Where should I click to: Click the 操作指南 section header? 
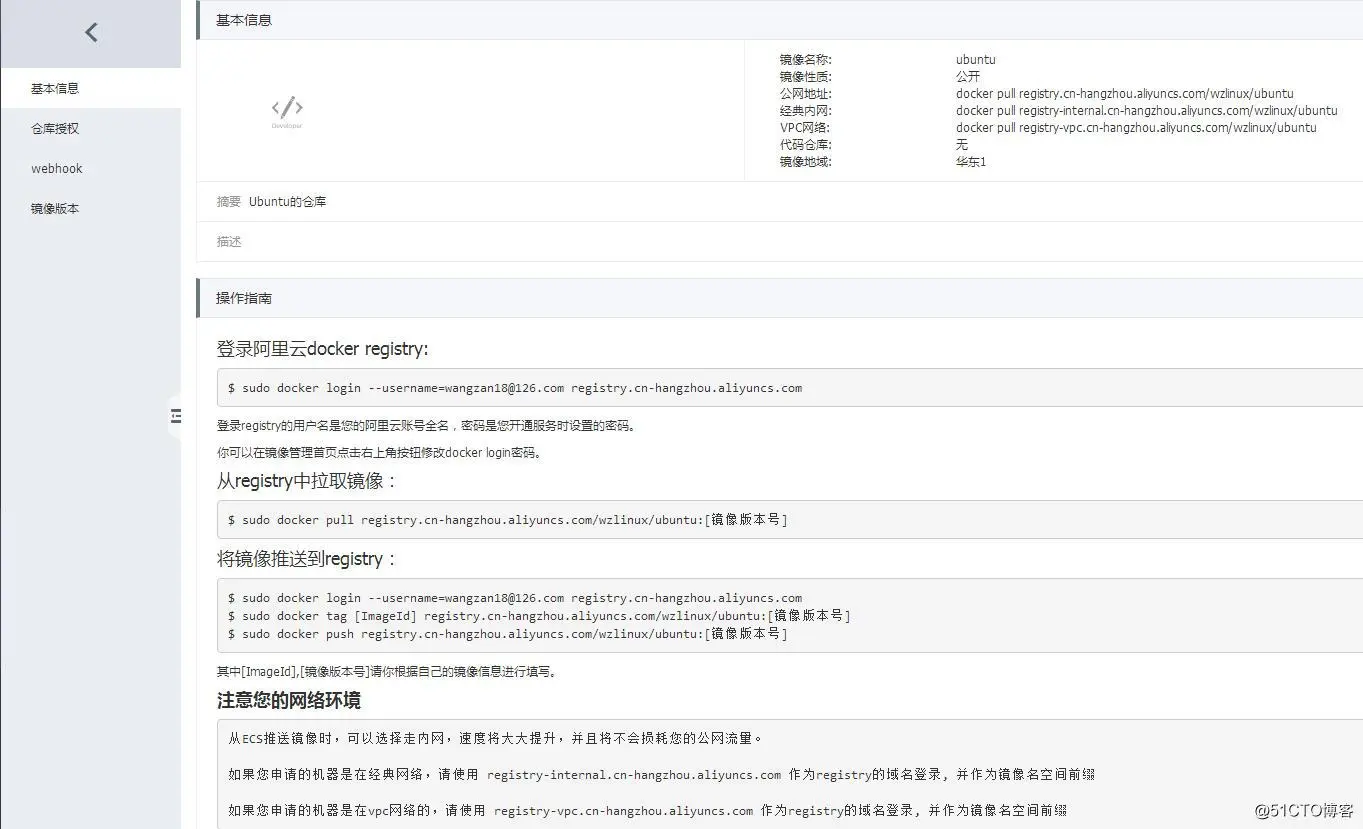[x=780, y=298]
